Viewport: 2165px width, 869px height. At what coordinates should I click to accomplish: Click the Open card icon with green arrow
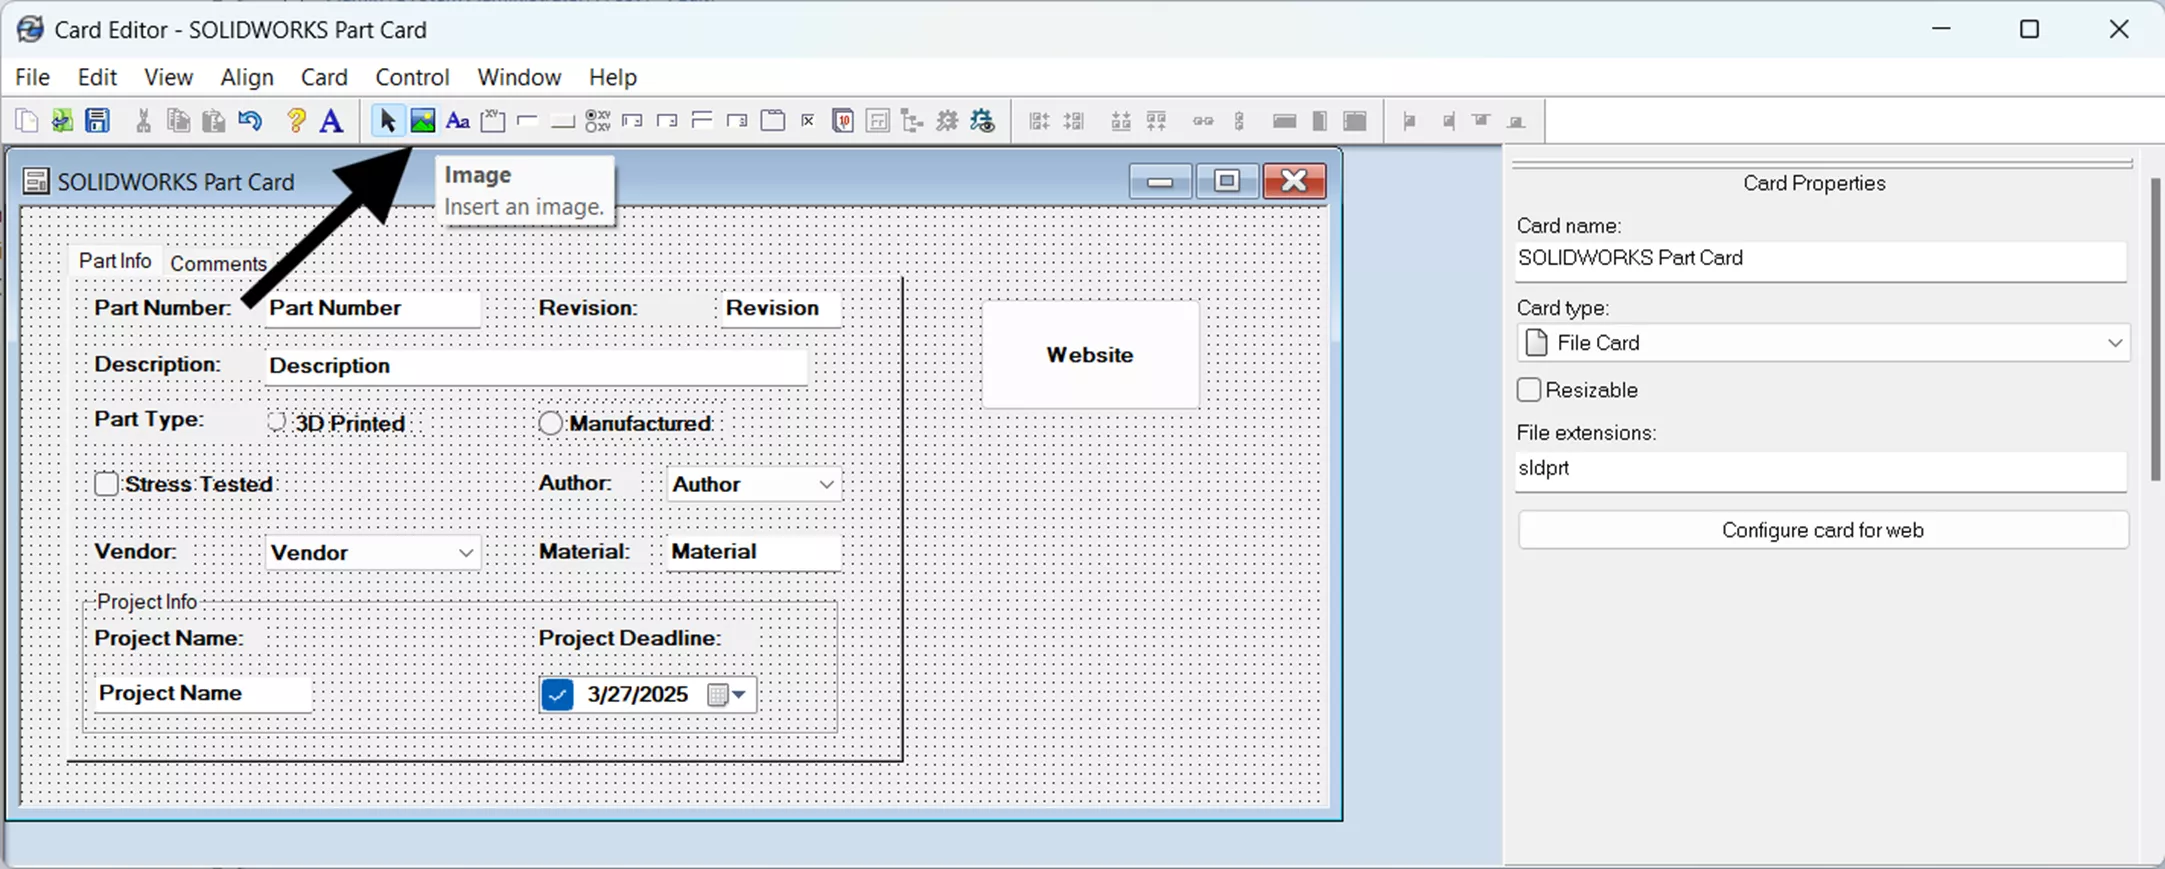(x=62, y=121)
